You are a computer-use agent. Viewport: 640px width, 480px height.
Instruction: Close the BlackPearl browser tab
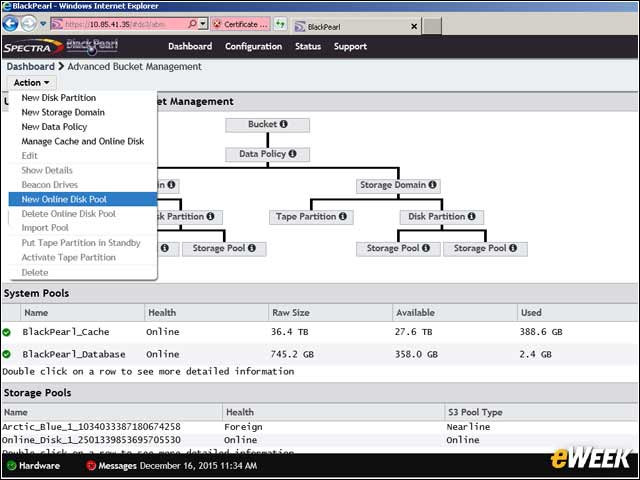[x=414, y=27]
